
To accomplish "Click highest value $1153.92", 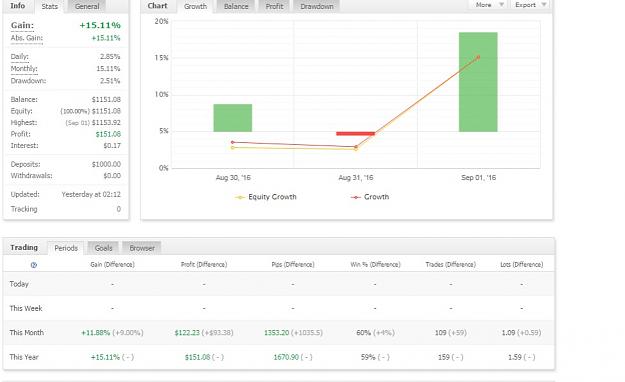I will (x=106, y=122).
